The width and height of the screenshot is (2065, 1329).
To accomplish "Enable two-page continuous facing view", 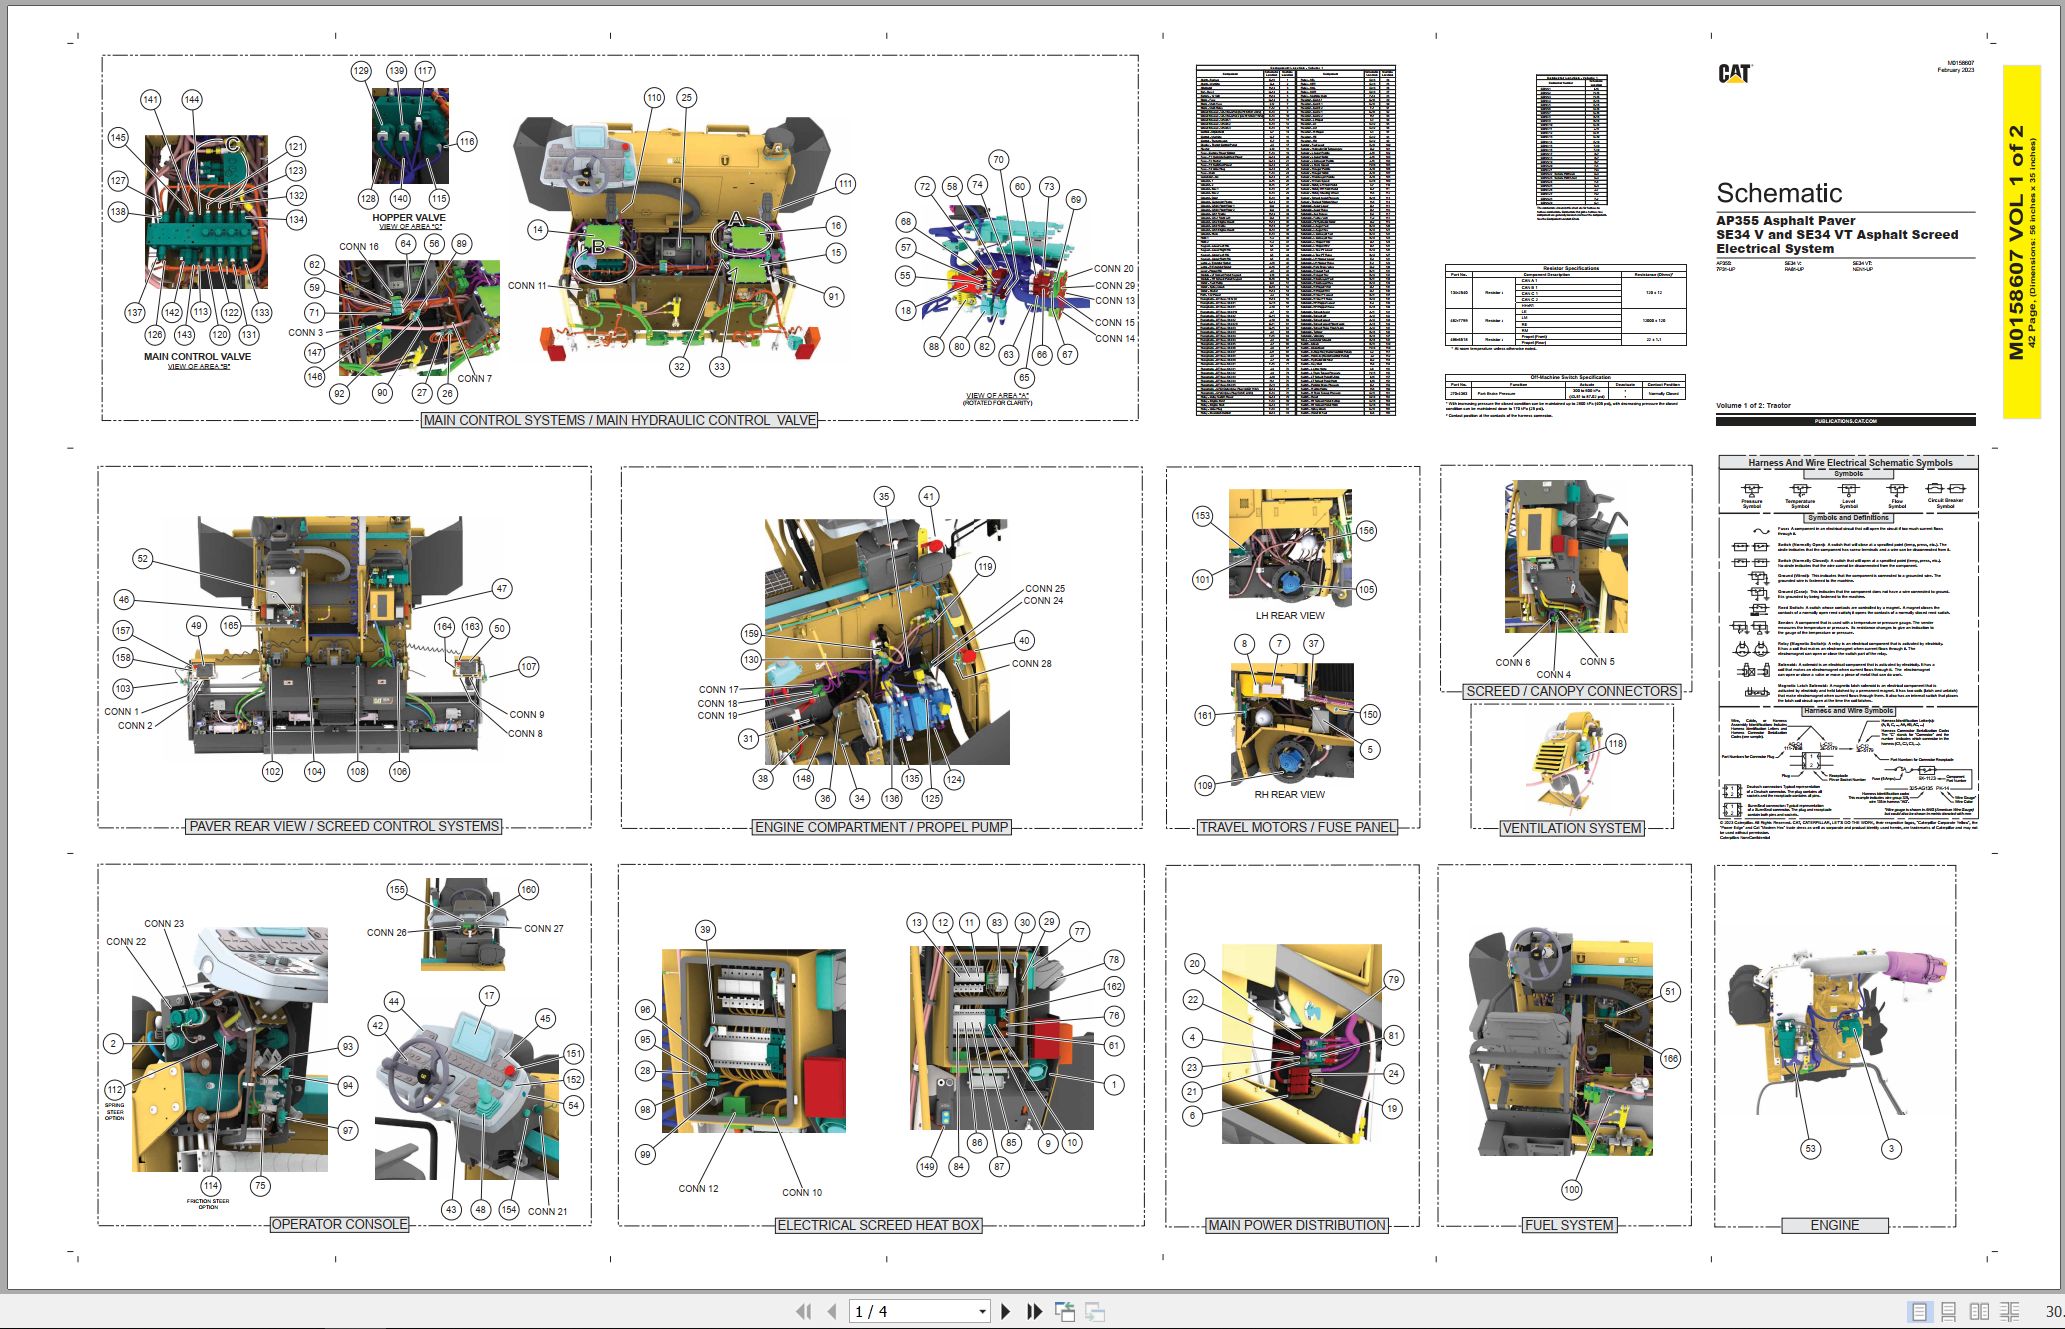I will coord(2009,1311).
